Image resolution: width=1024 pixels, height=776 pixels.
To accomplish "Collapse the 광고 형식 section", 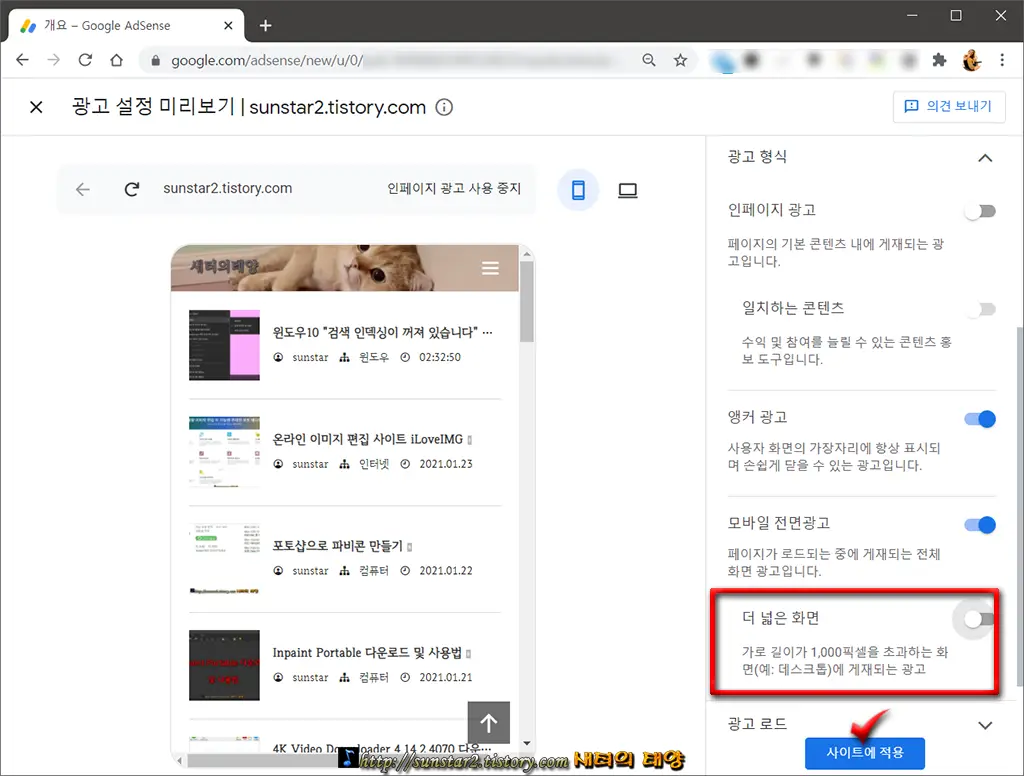I will (x=985, y=157).
